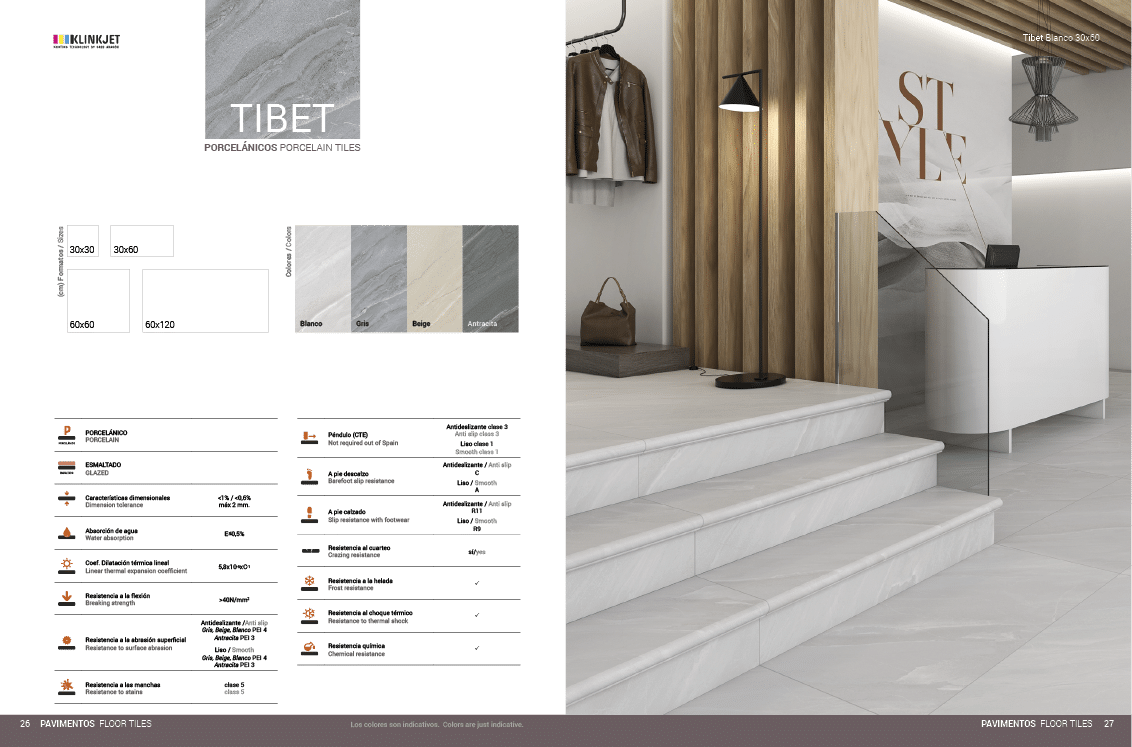Image resolution: width=1132 pixels, height=747 pixels.
Task: Select the 60x120 tile size box
Action: click(205, 300)
